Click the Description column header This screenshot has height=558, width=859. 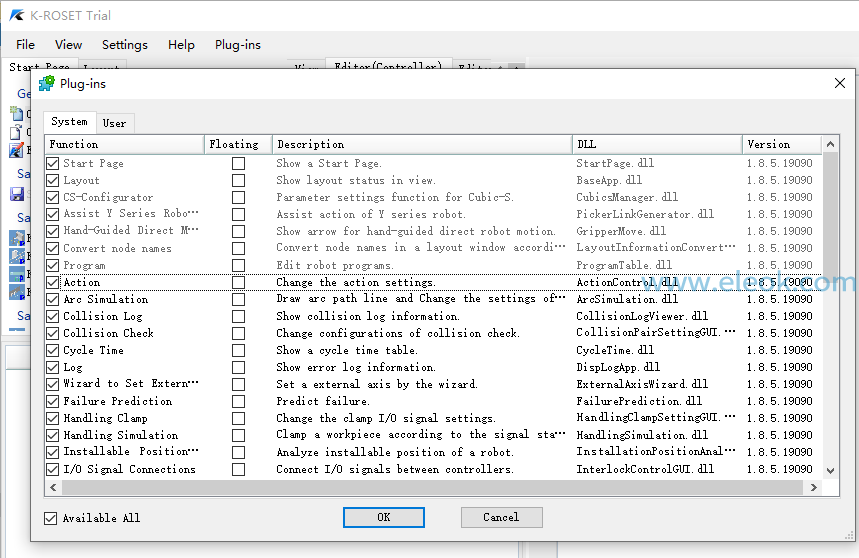[x=422, y=145]
